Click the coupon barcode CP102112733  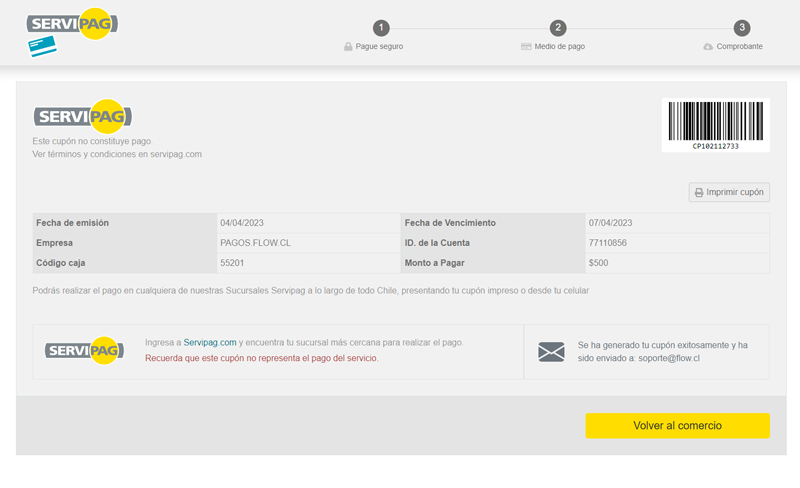pos(715,125)
